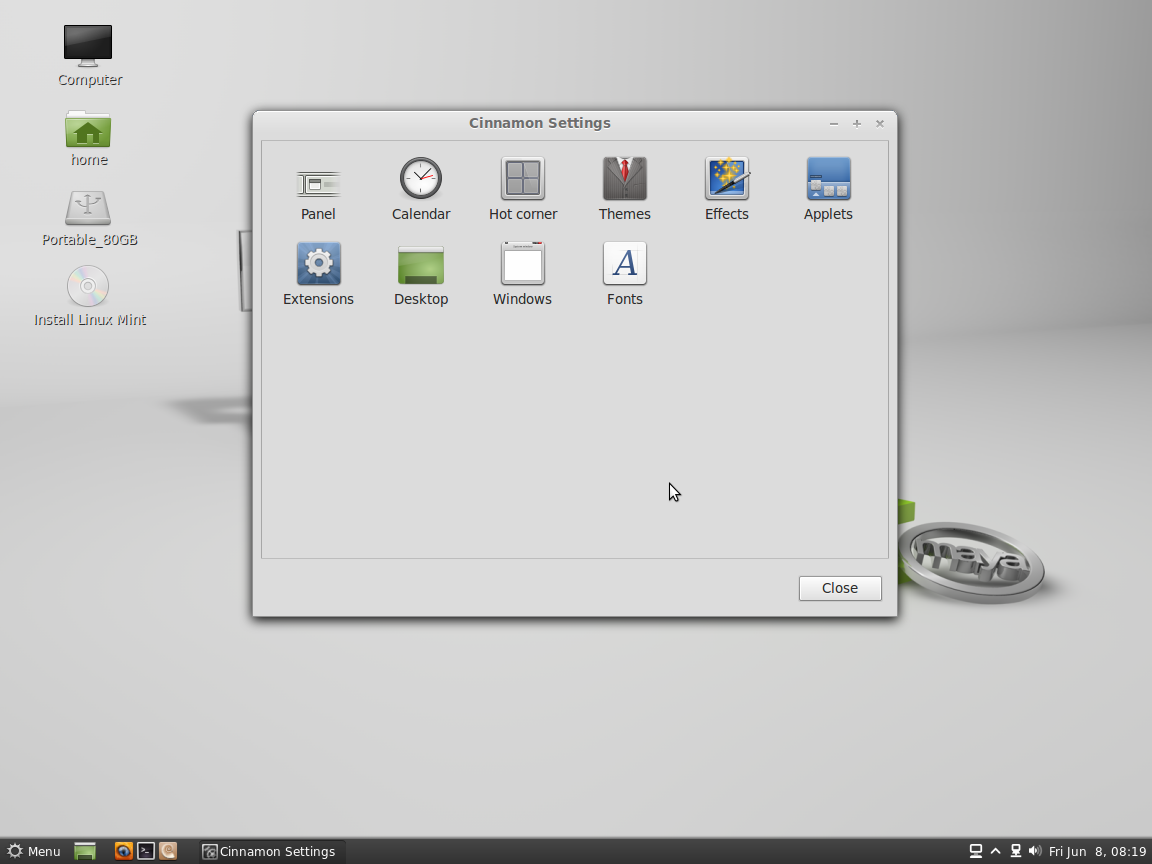Screen dimensions: 1152x864
Task: Launch Firefox from the panel launcher
Action: tap(123, 851)
